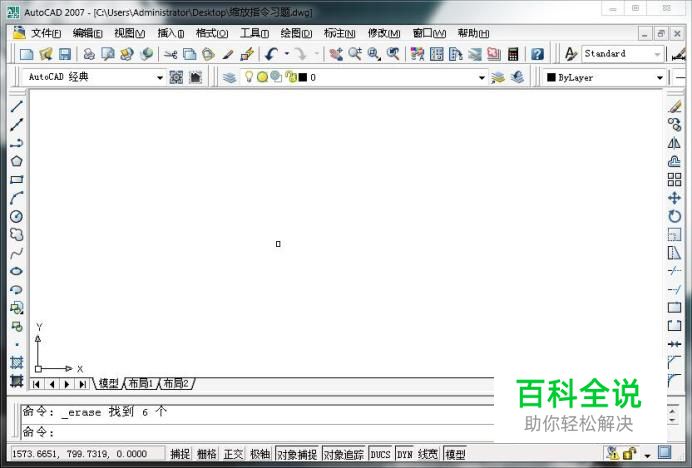Open the 修改(M) menu
The image size is (692, 468).
click(x=384, y=33)
